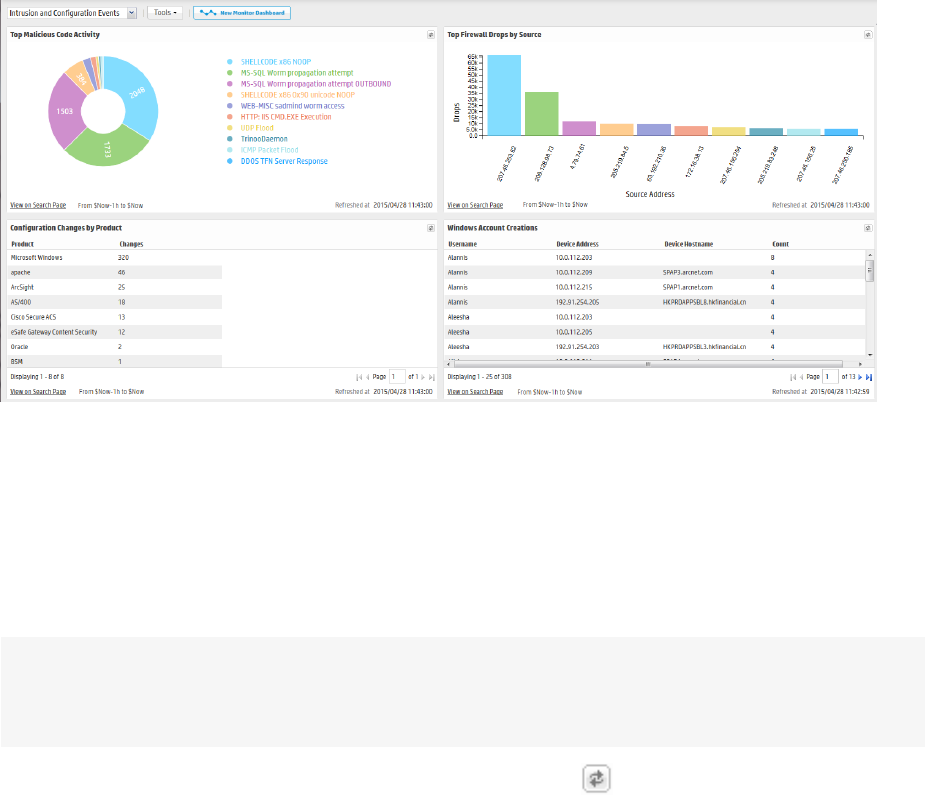925x795 pixels.
Task: Maximize the Top Firewall Drops by Source panel
Action: click(x=868, y=35)
